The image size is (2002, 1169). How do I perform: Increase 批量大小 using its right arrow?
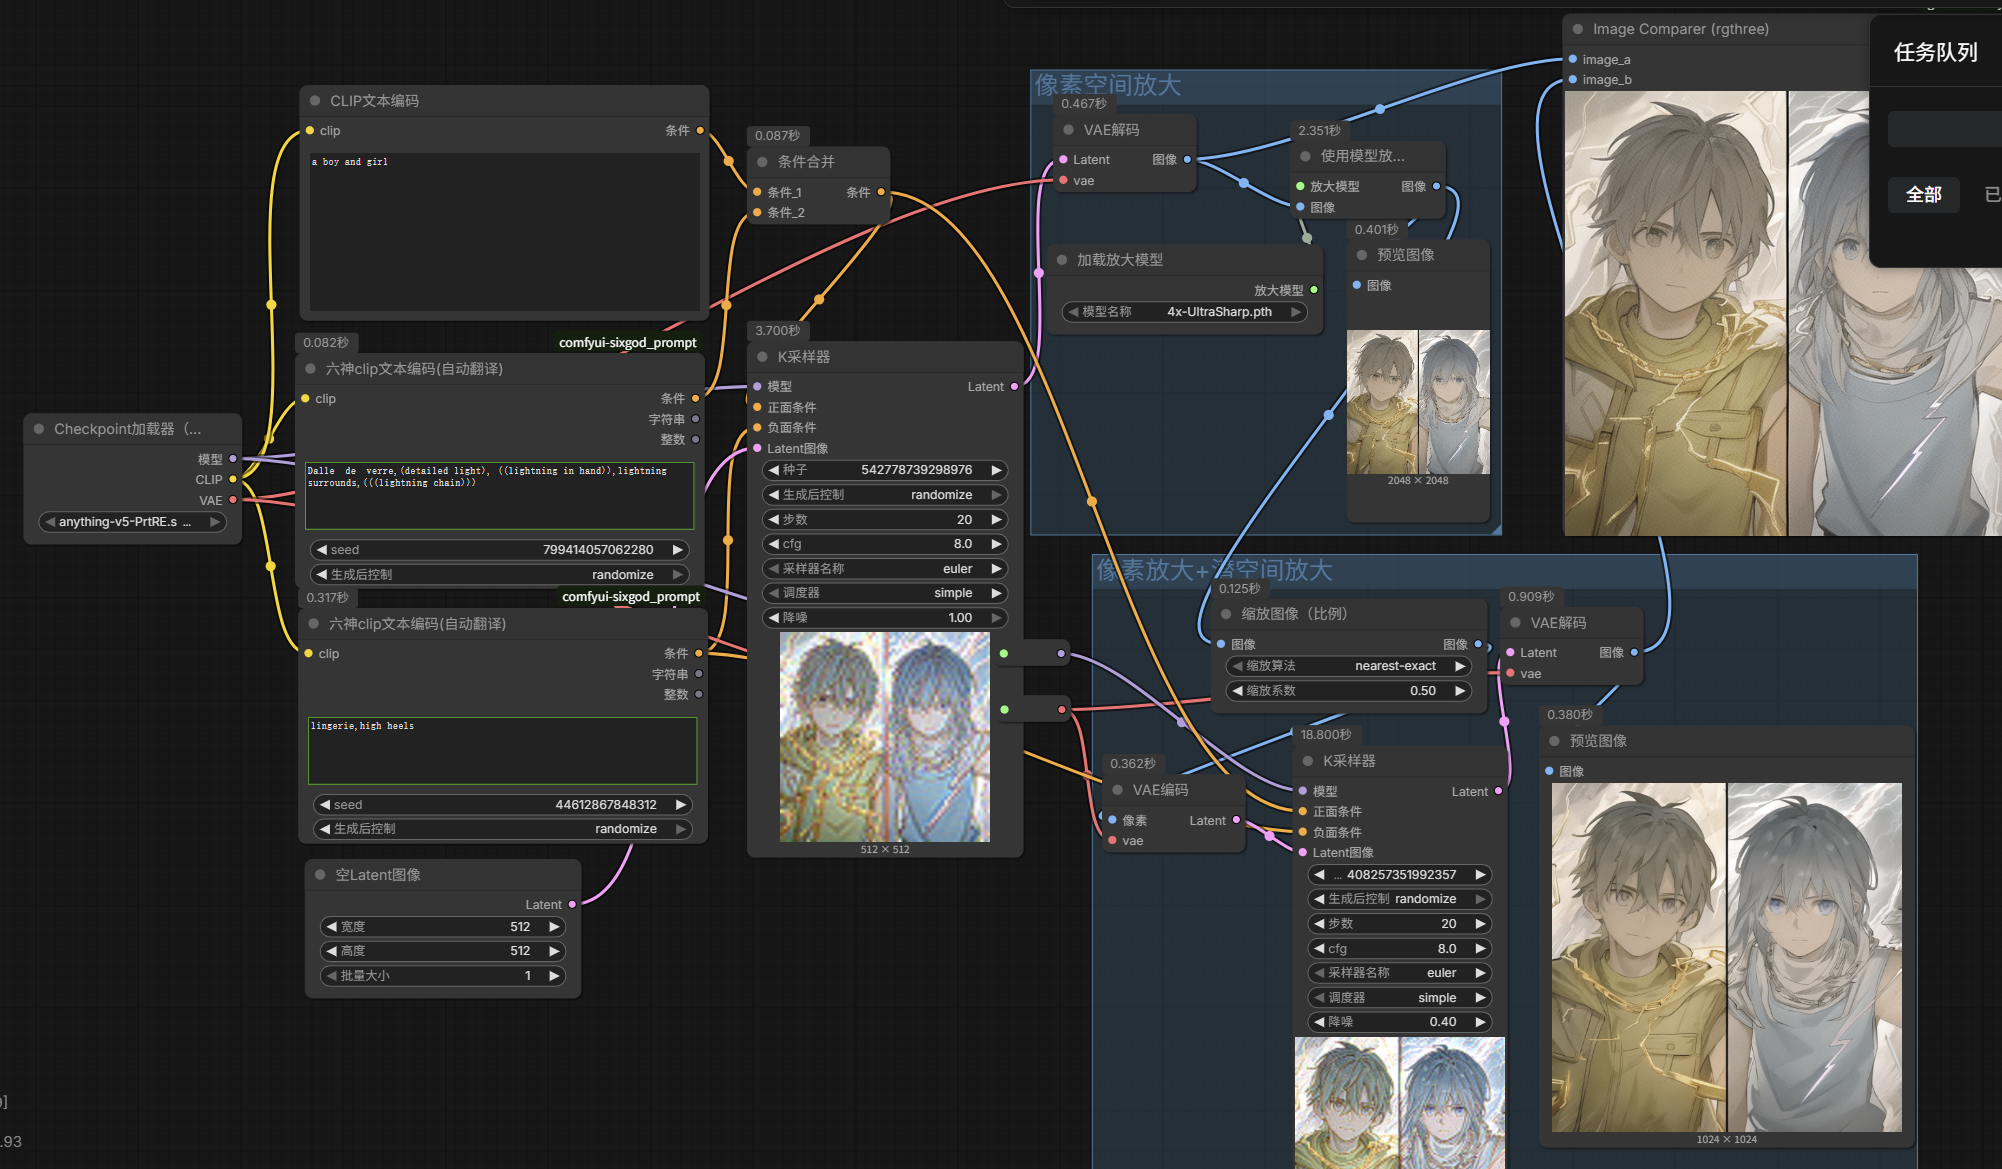pos(554,976)
